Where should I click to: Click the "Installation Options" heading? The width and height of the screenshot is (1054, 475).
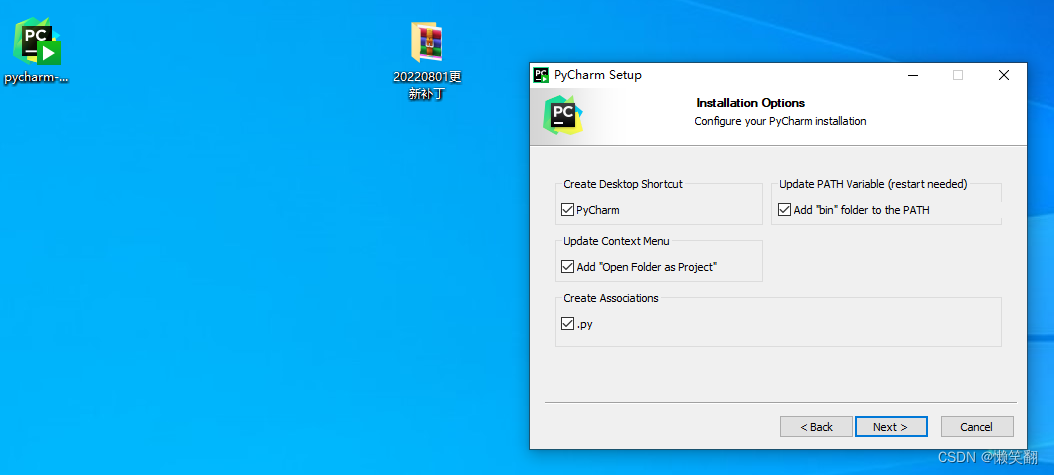751,103
